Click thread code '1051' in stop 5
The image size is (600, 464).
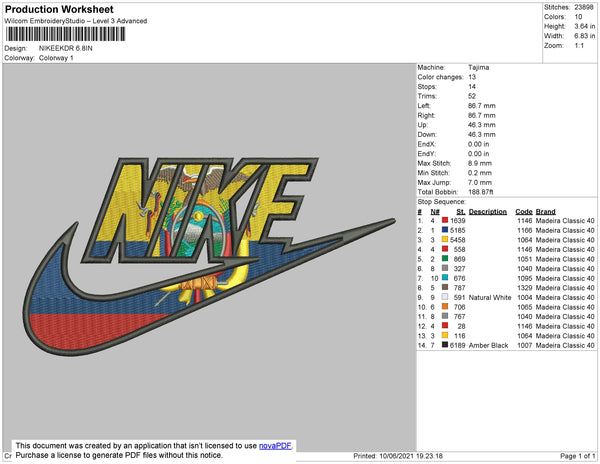point(525,259)
